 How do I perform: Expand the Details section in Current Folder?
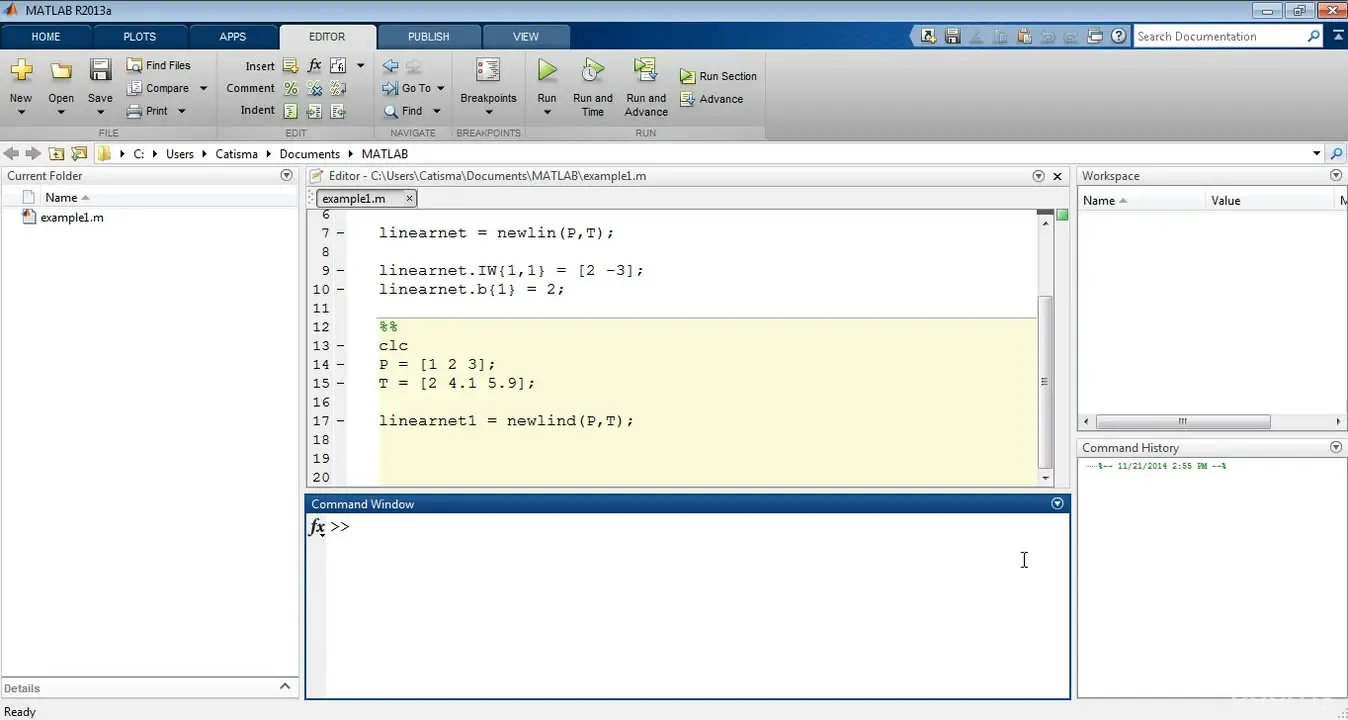(x=285, y=687)
